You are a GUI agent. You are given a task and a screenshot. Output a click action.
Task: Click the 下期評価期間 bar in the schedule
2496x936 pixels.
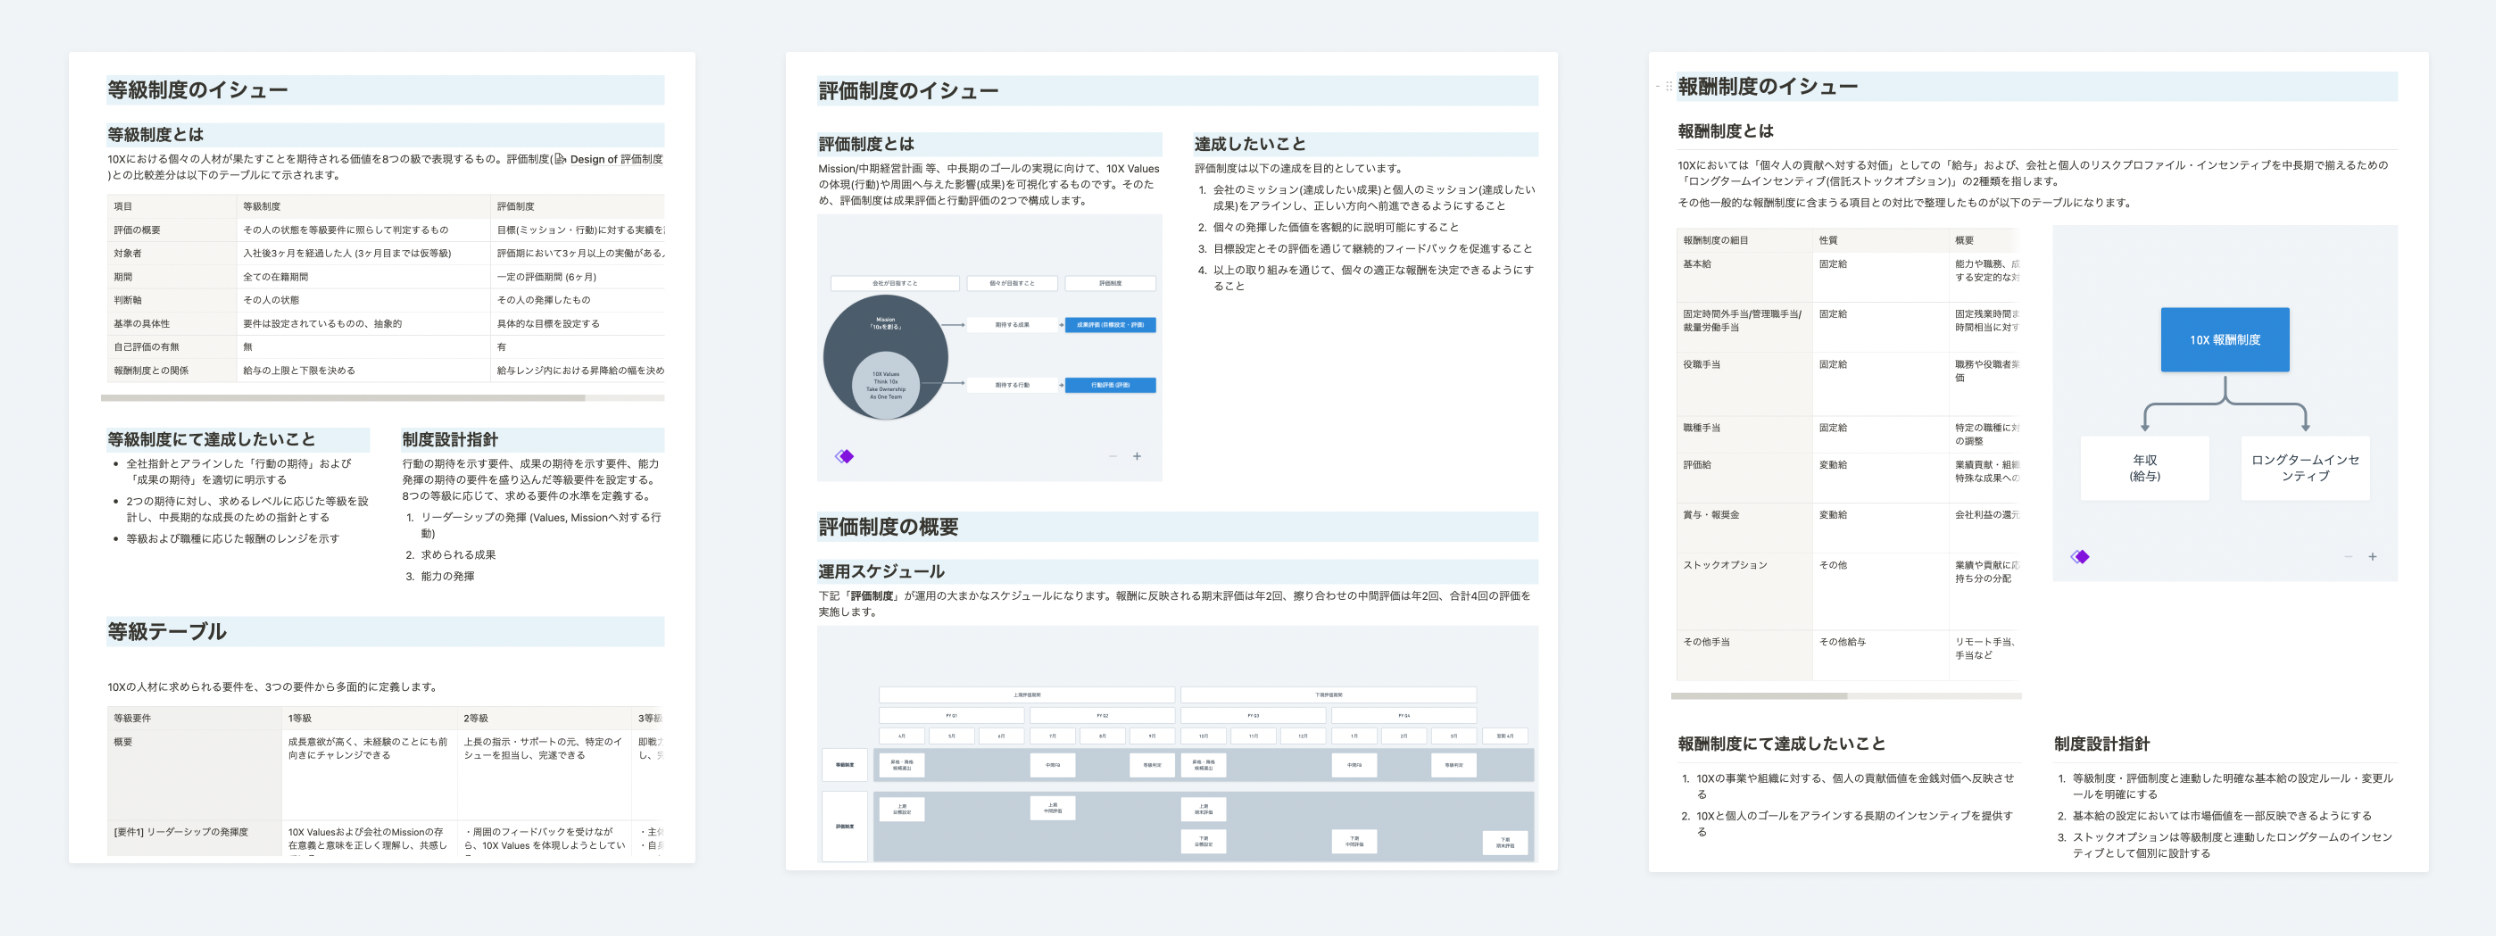[1329, 695]
